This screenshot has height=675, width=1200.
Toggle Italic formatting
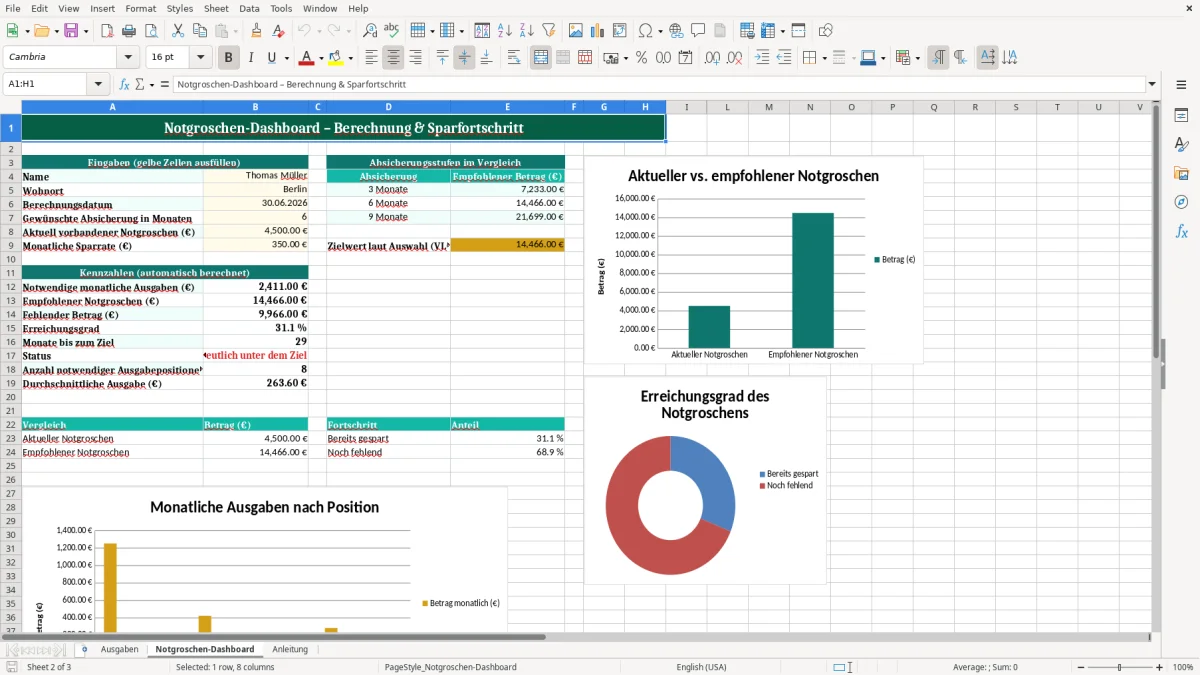pyautogui.click(x=250, y=58)
